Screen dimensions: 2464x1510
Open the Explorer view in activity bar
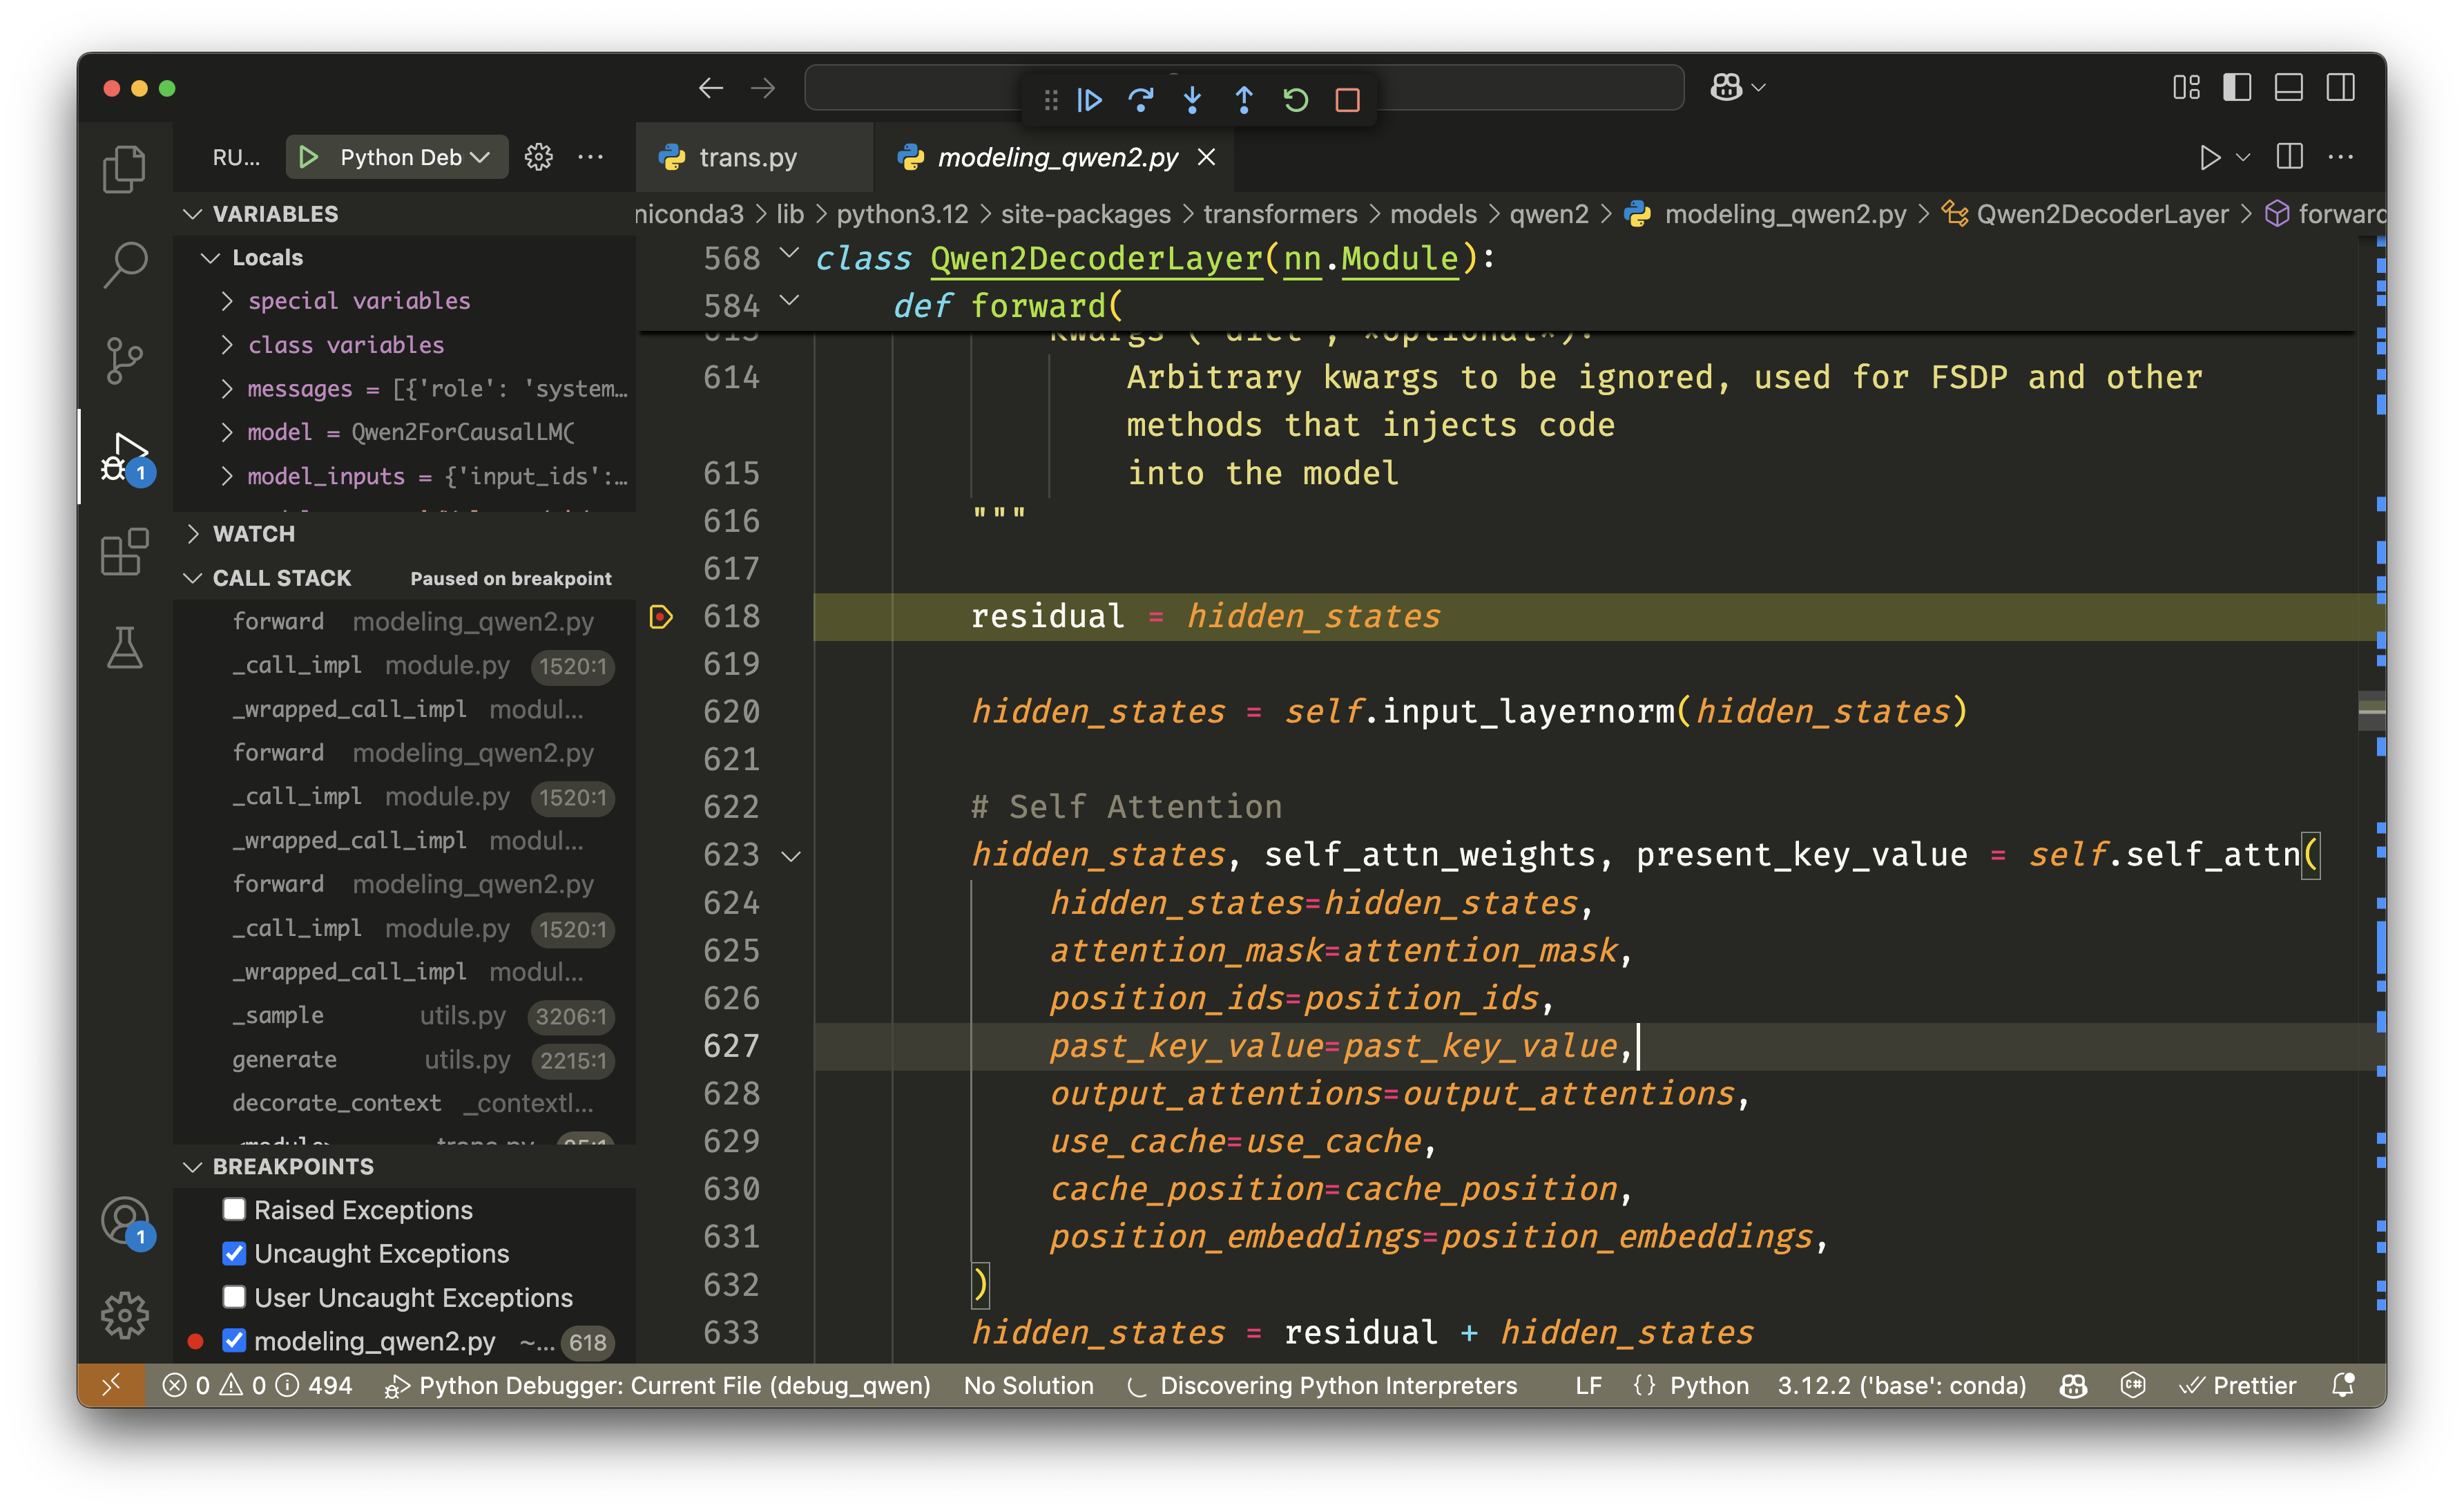pos(124,168)
